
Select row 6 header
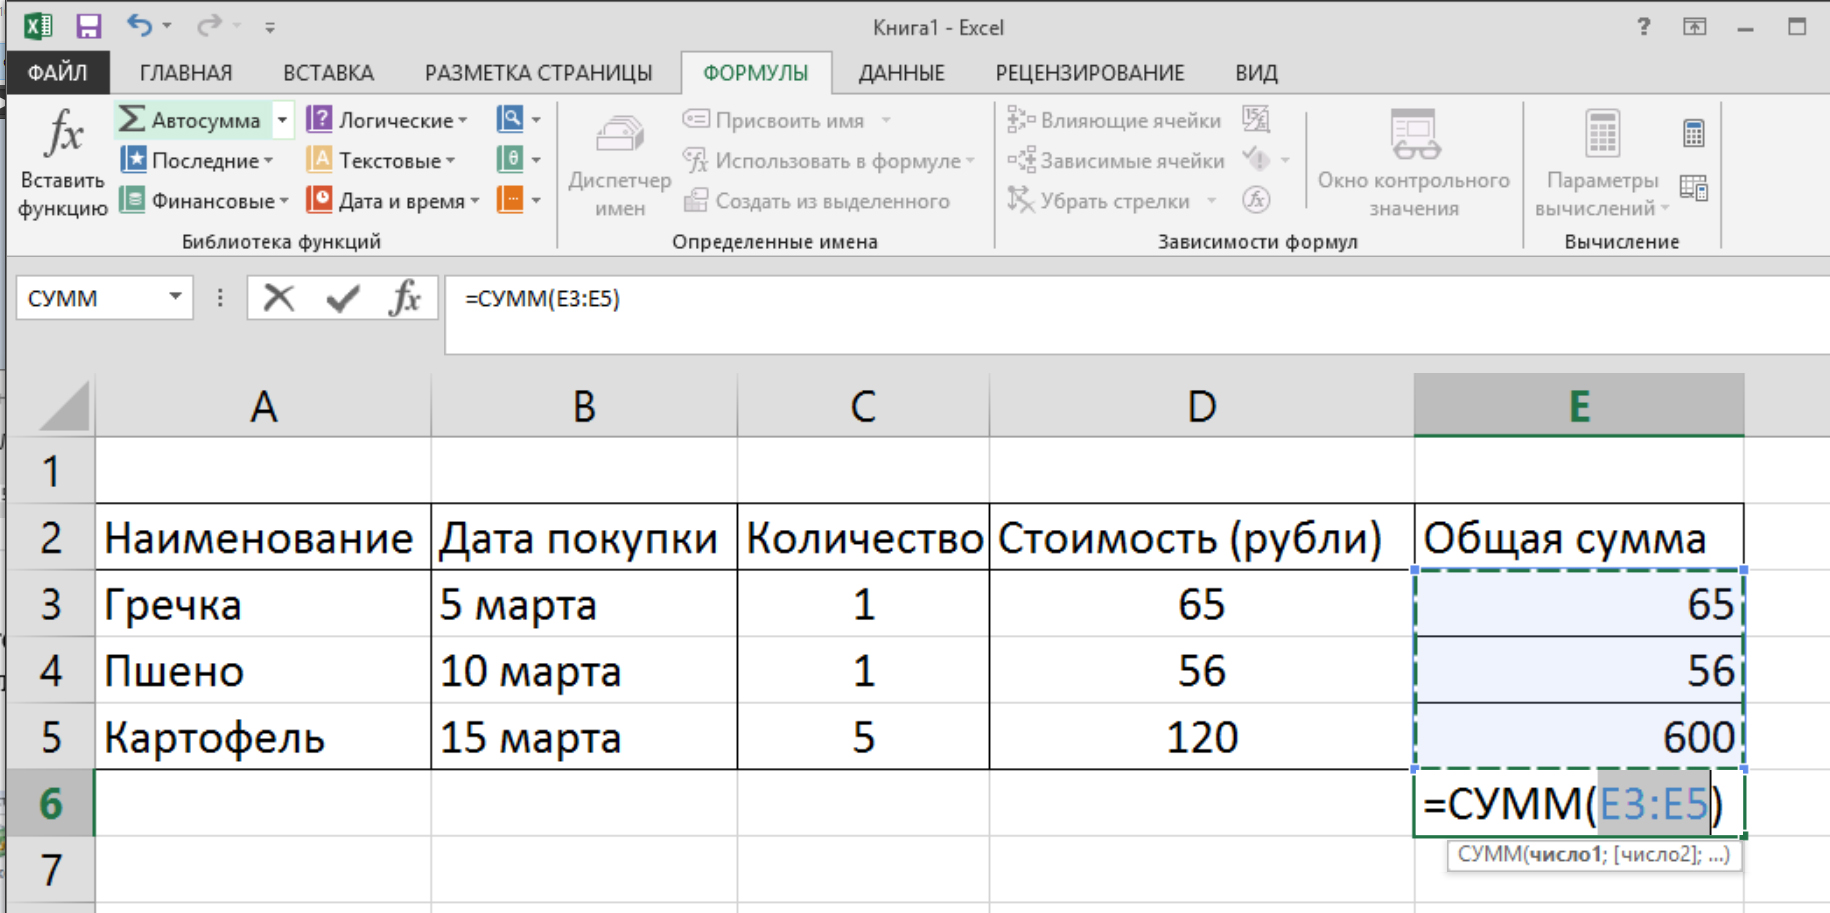[x=50, y=803]
